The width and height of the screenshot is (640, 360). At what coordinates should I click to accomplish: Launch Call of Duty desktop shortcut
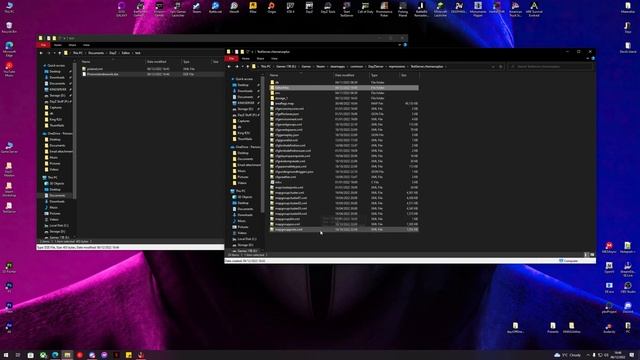coord(365,7)
